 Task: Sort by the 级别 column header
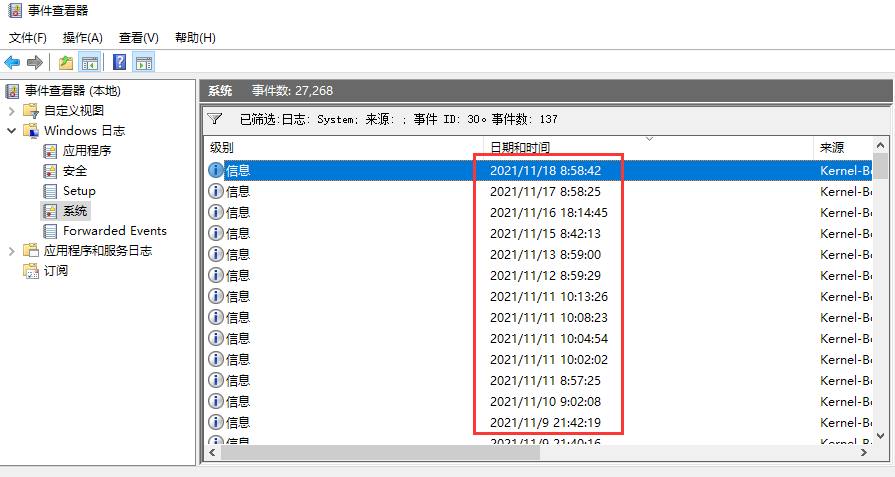pos(222,148)
